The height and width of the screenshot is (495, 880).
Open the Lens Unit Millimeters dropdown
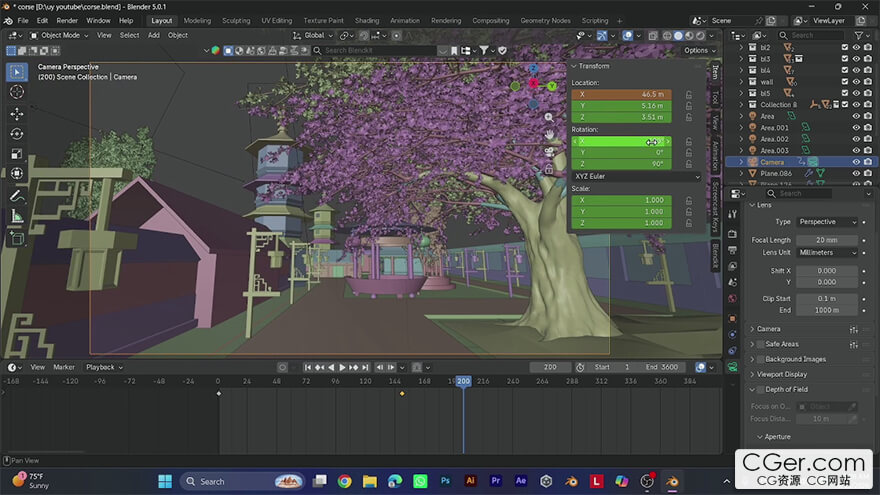click(827, 253)
